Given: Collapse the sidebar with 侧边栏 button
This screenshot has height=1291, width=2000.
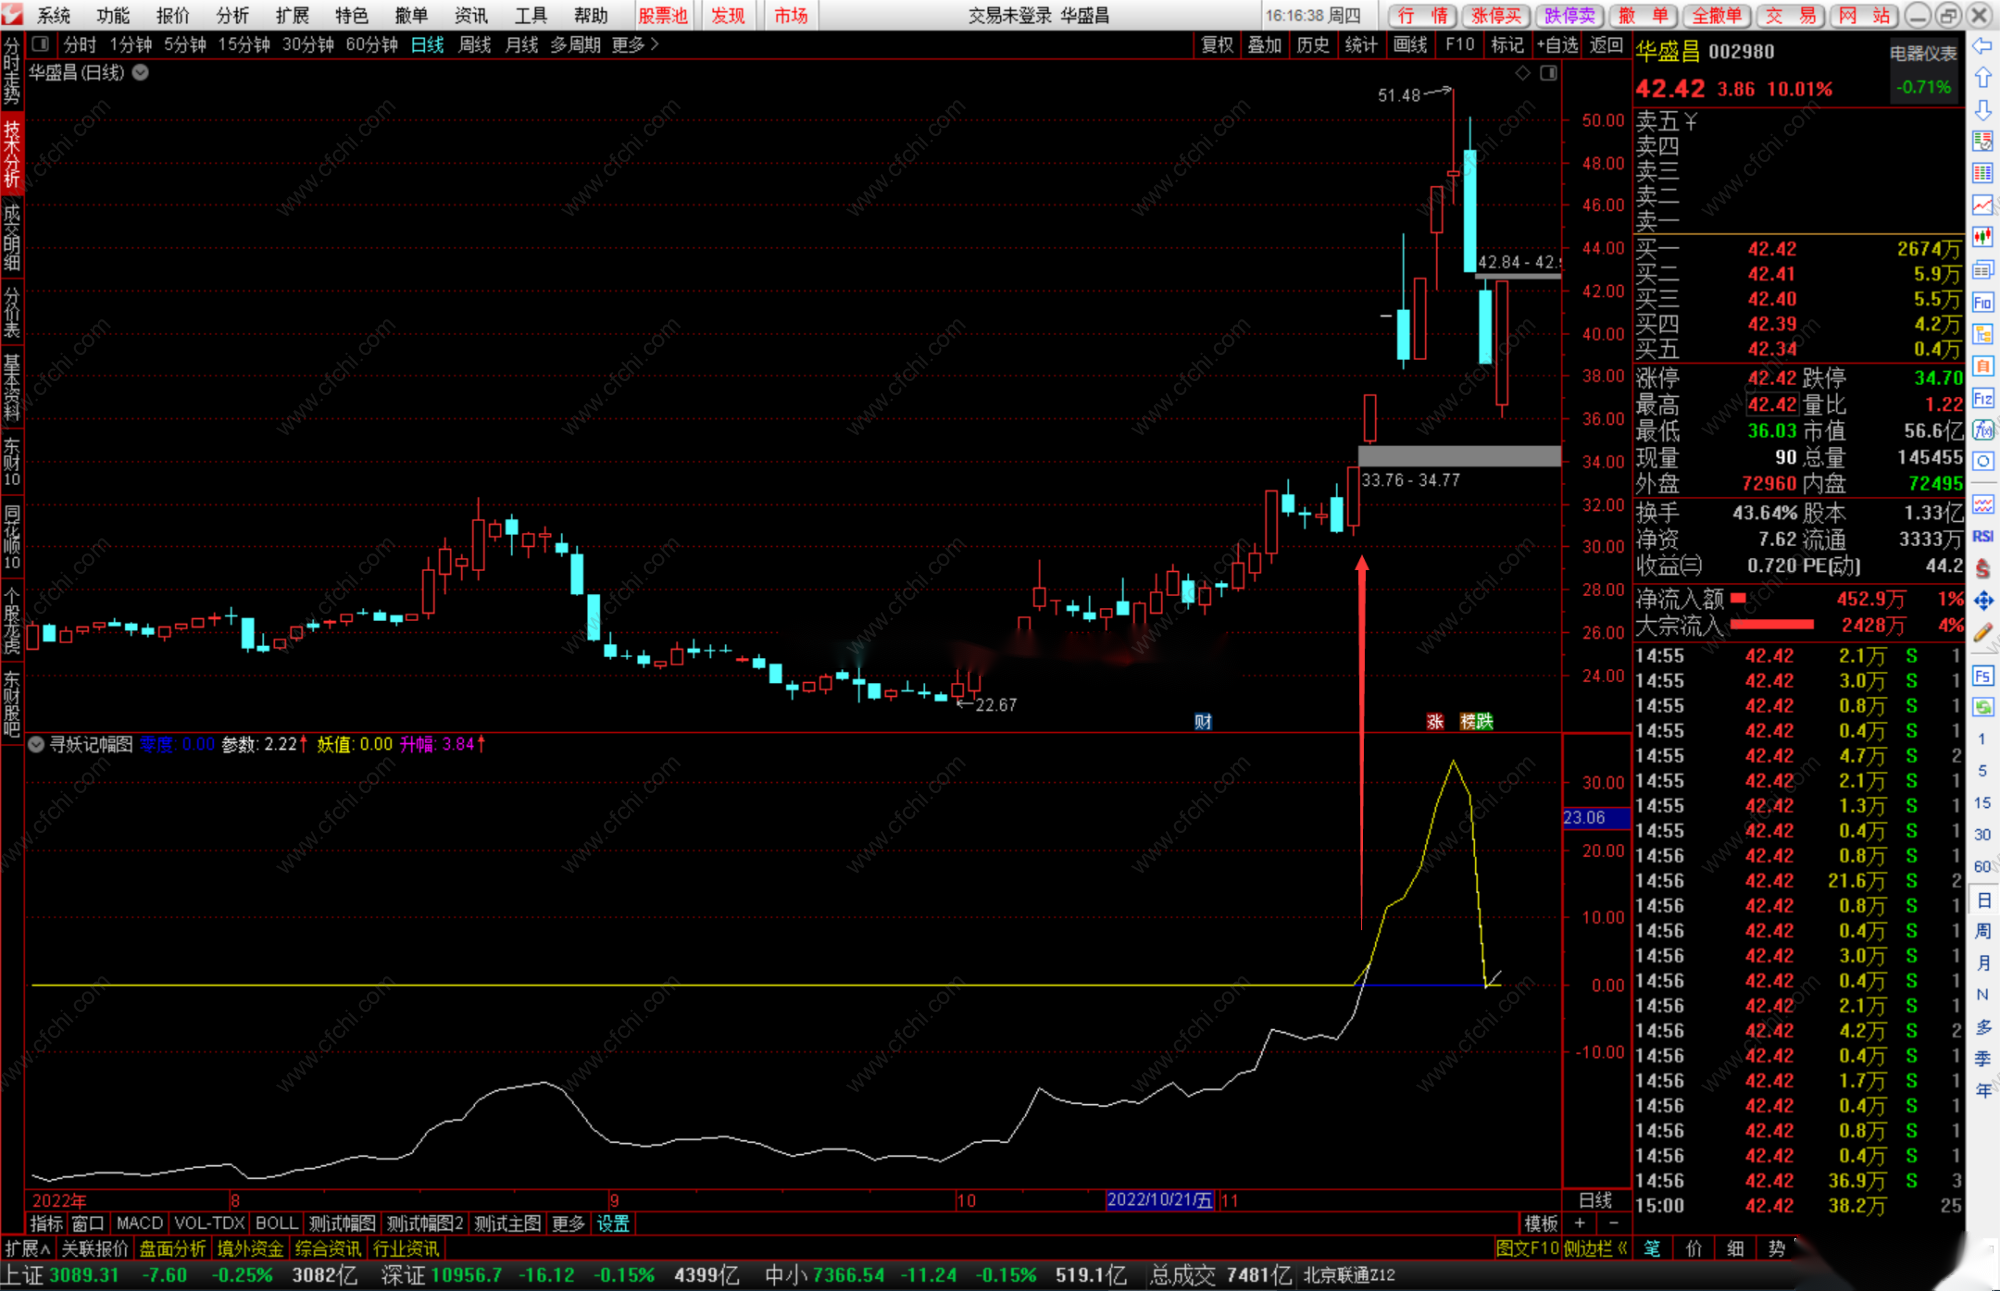Looking at the screenshot, I should click(1595, 1248).
